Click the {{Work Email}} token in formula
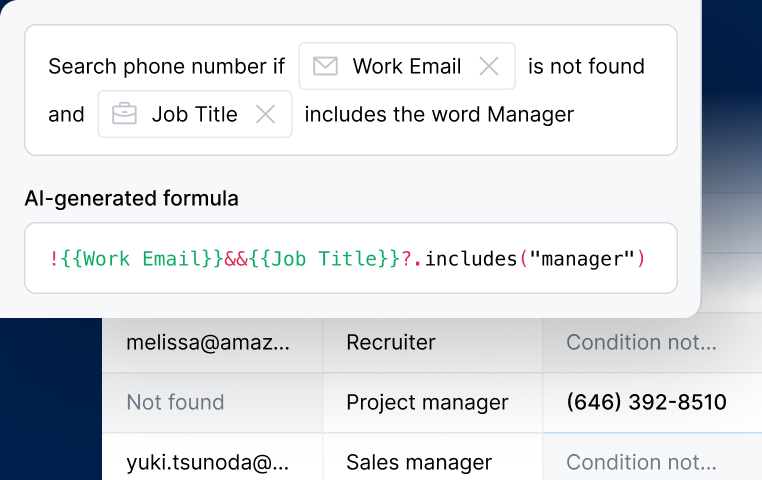762x480 pixels. [x=141, y=259]
